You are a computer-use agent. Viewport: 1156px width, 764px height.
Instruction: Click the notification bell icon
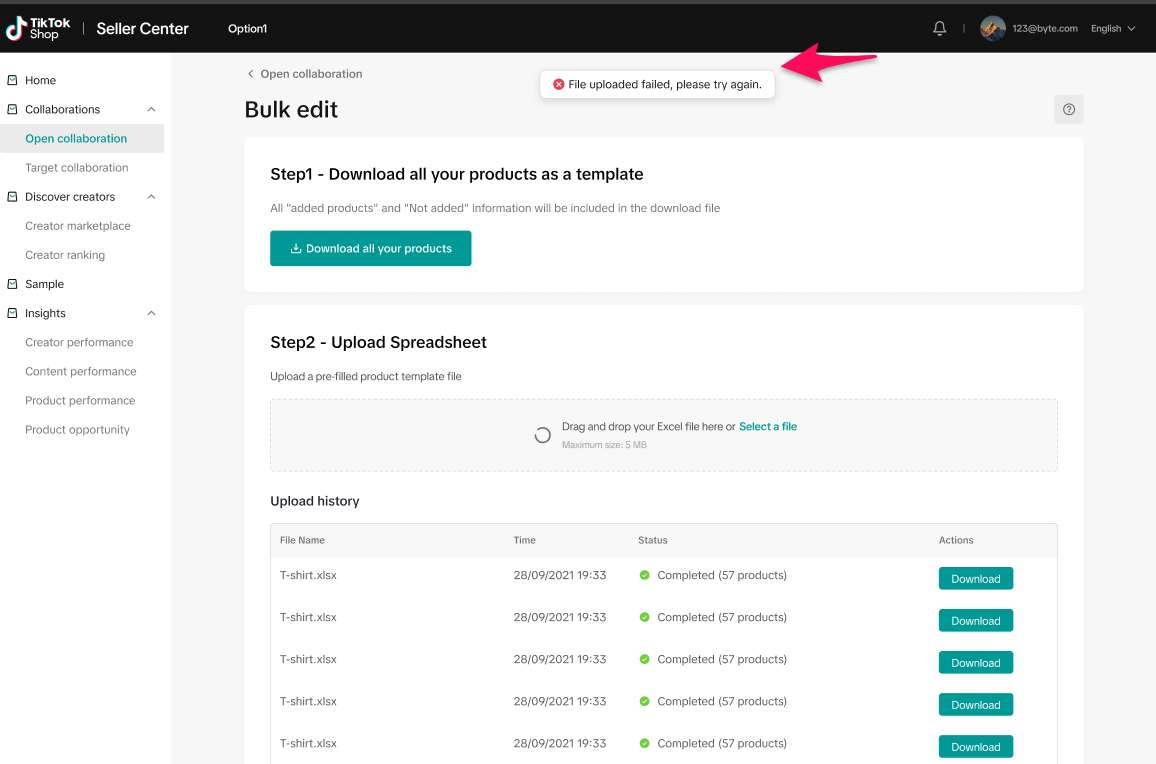[939, 29]
